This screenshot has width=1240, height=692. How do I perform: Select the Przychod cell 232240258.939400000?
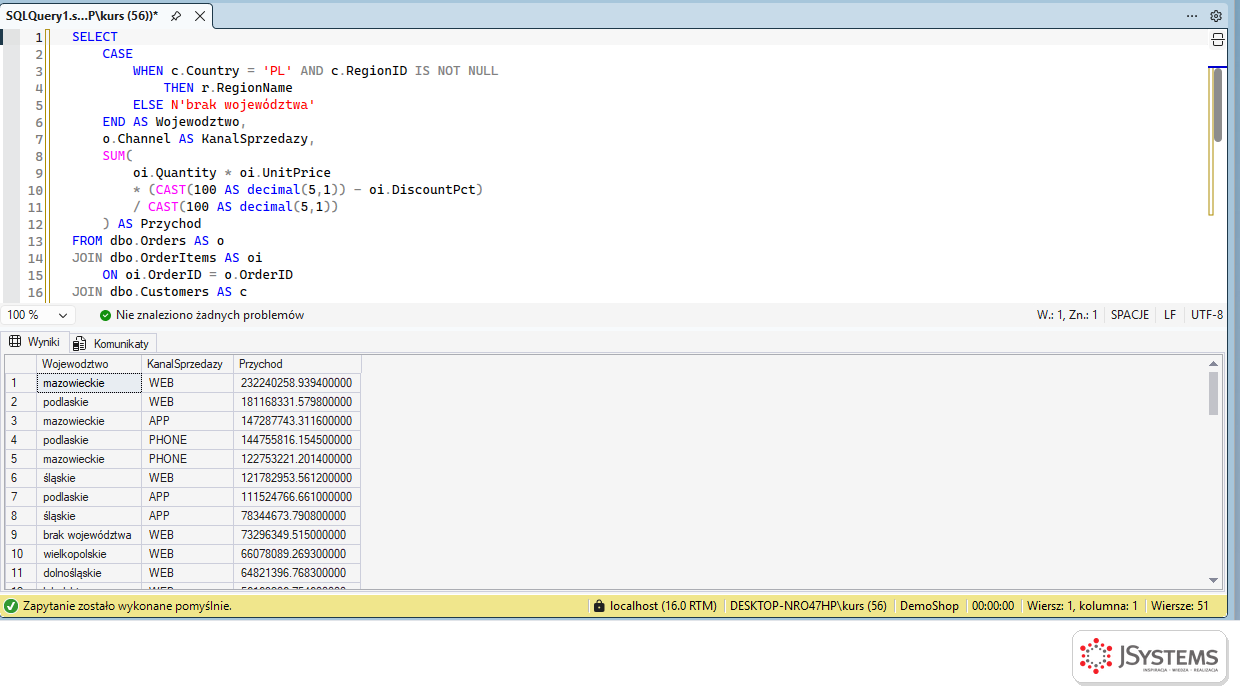tap(297, 383)
